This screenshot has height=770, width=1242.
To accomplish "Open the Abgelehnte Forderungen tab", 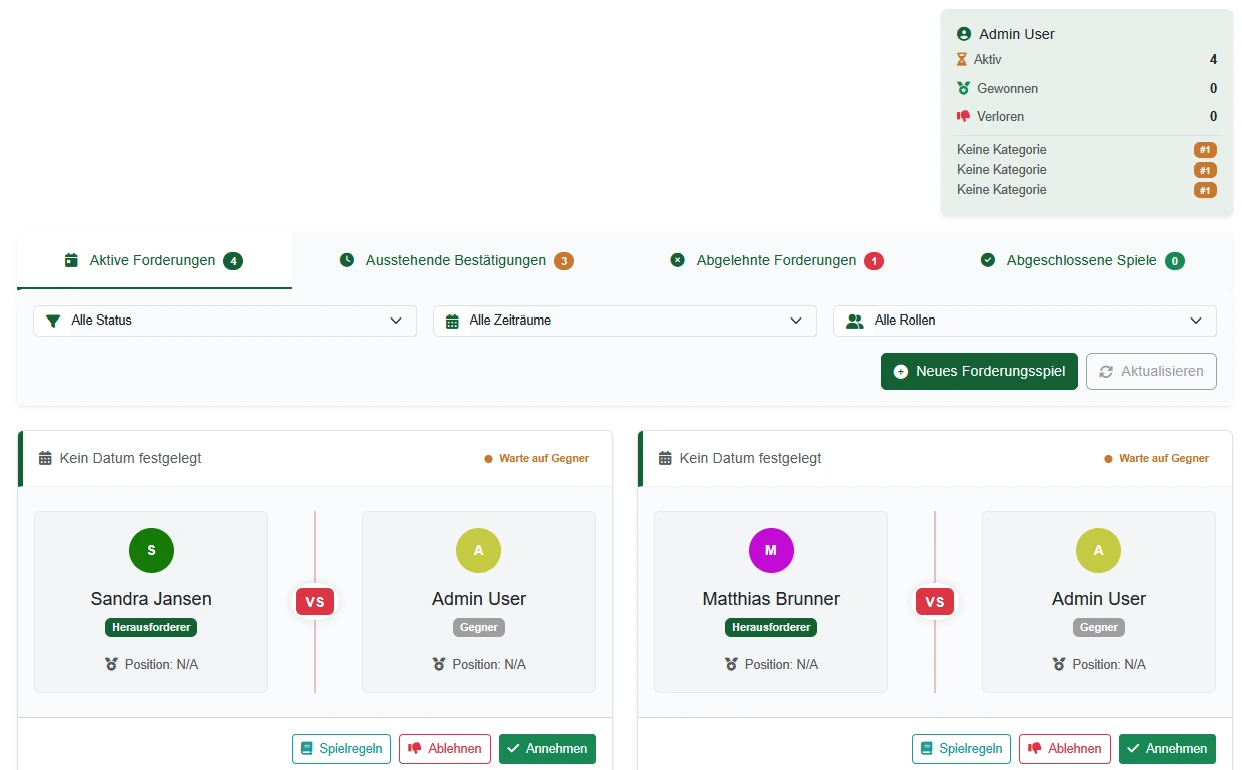I will [x=776, y=261].
